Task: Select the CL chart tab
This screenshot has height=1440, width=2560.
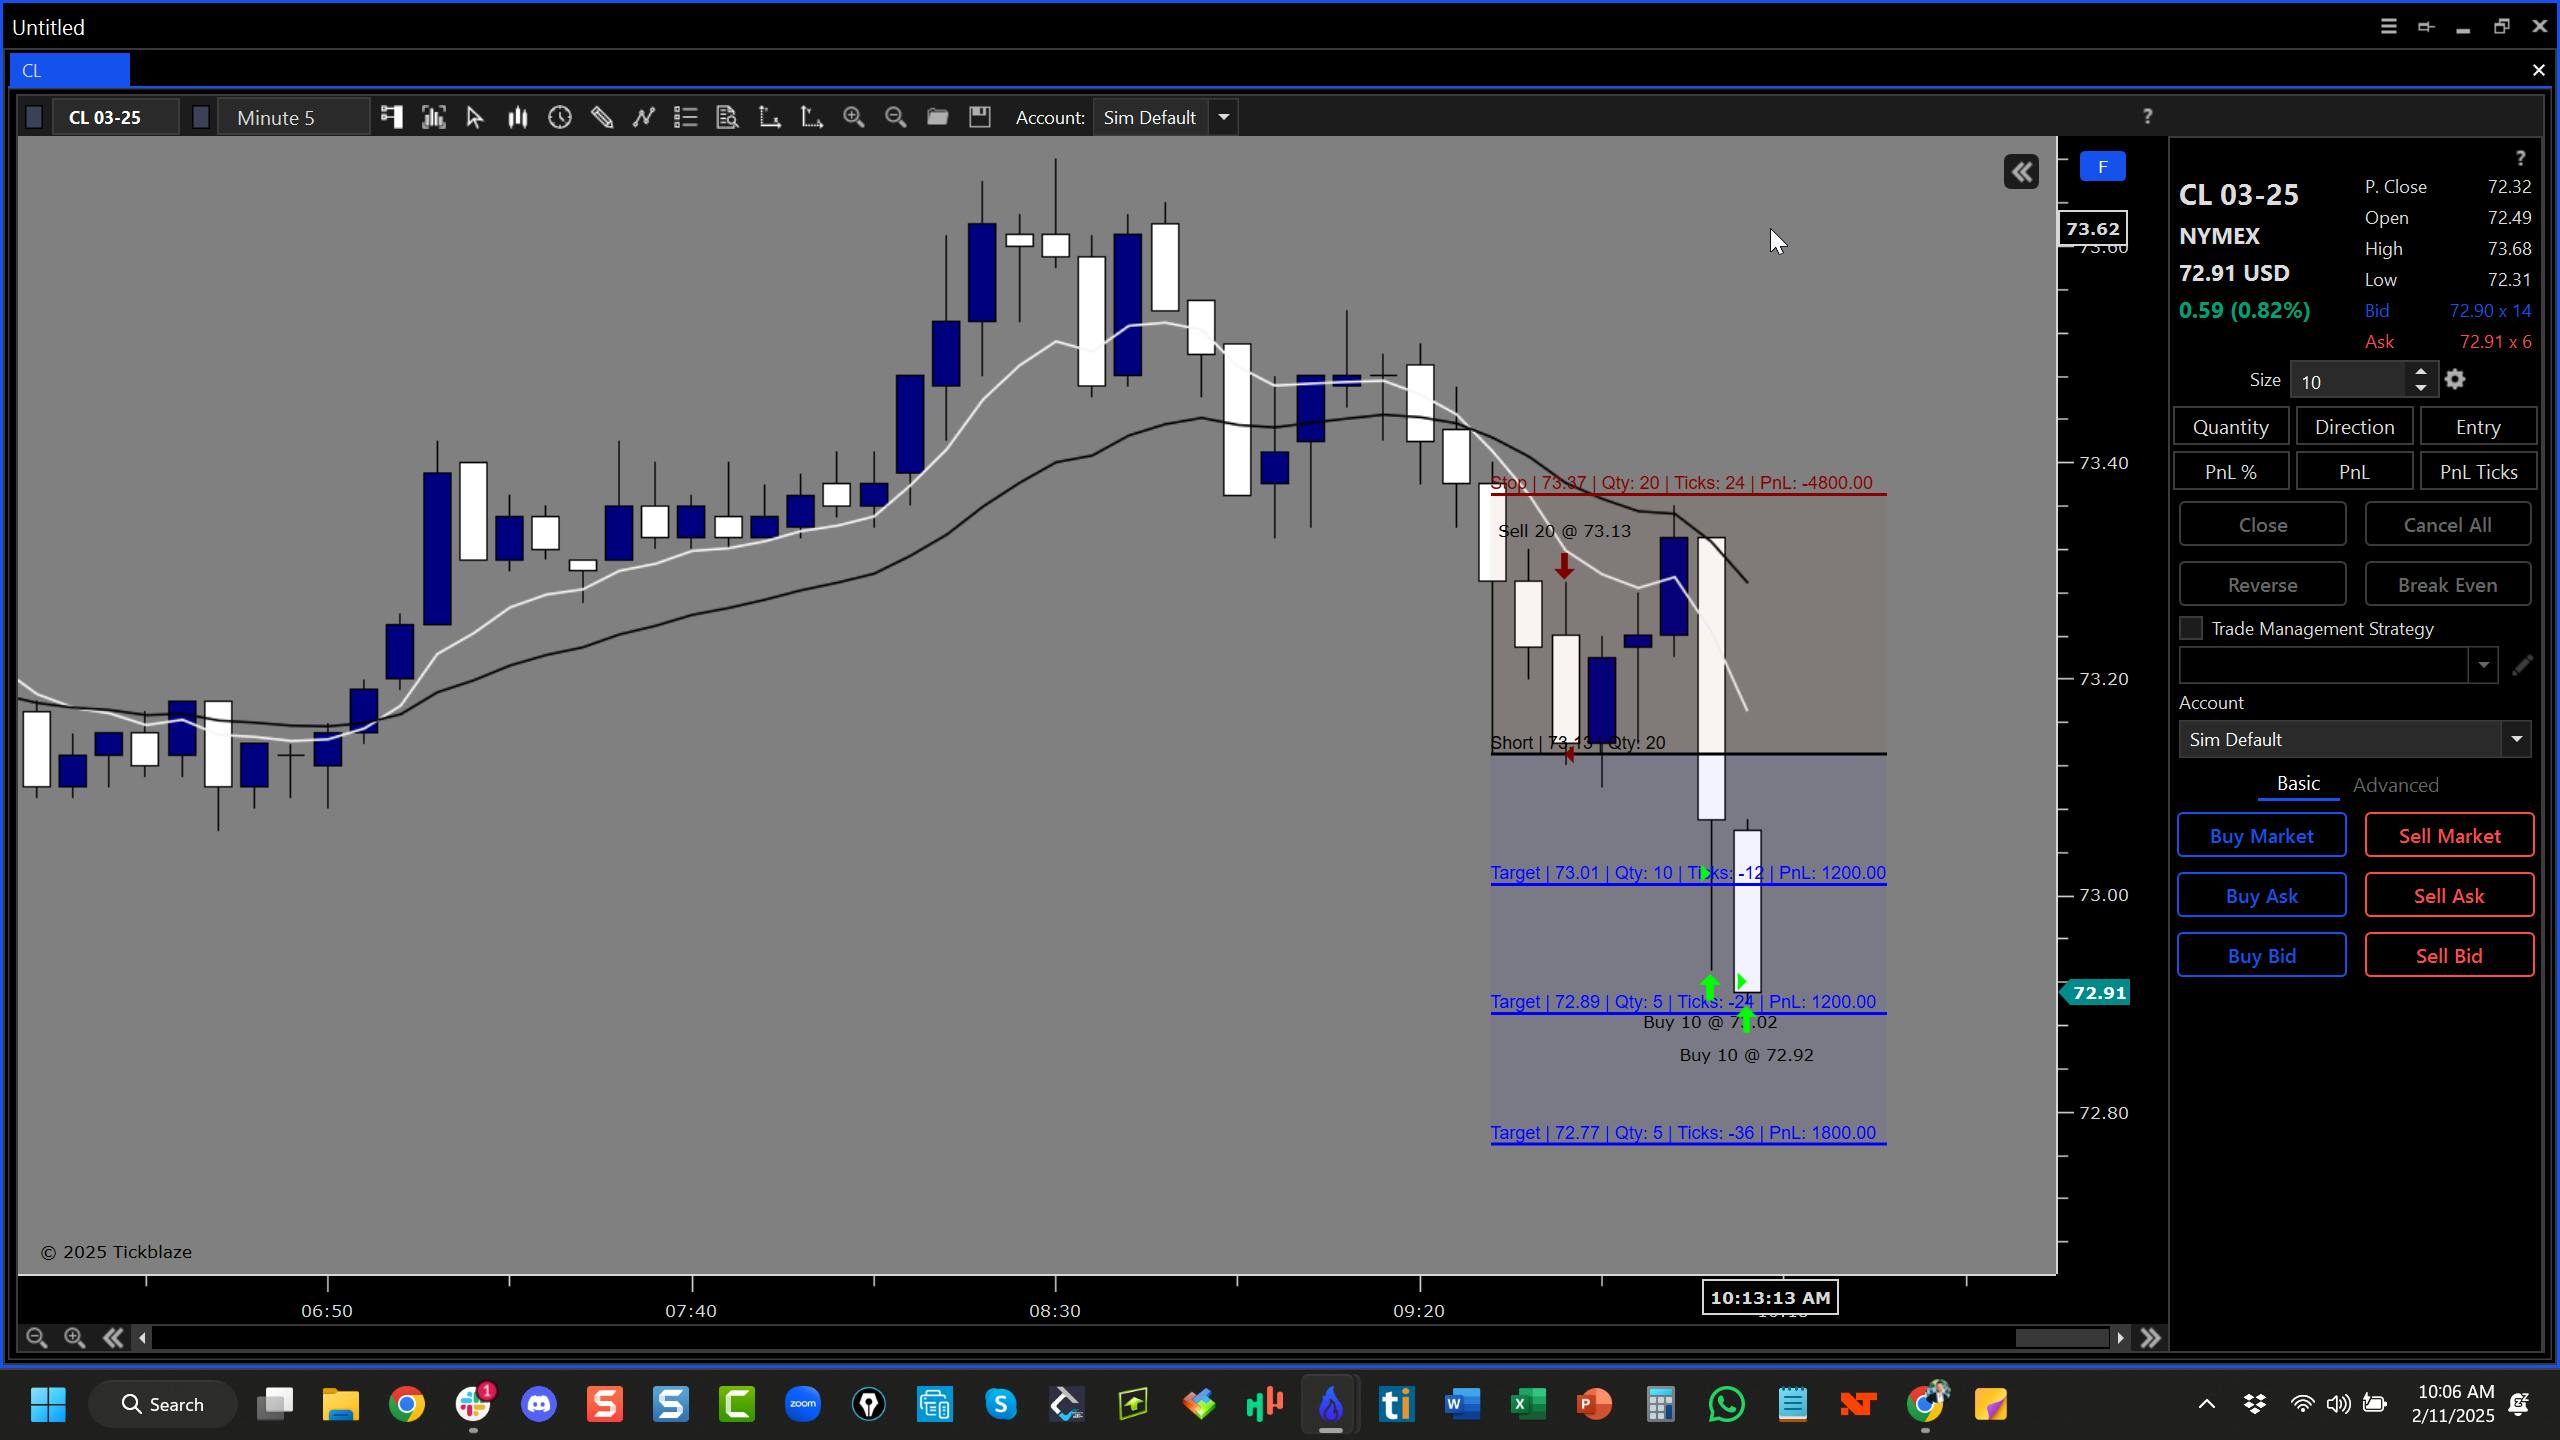Action: pyautogui.click(x=69, y=70)
